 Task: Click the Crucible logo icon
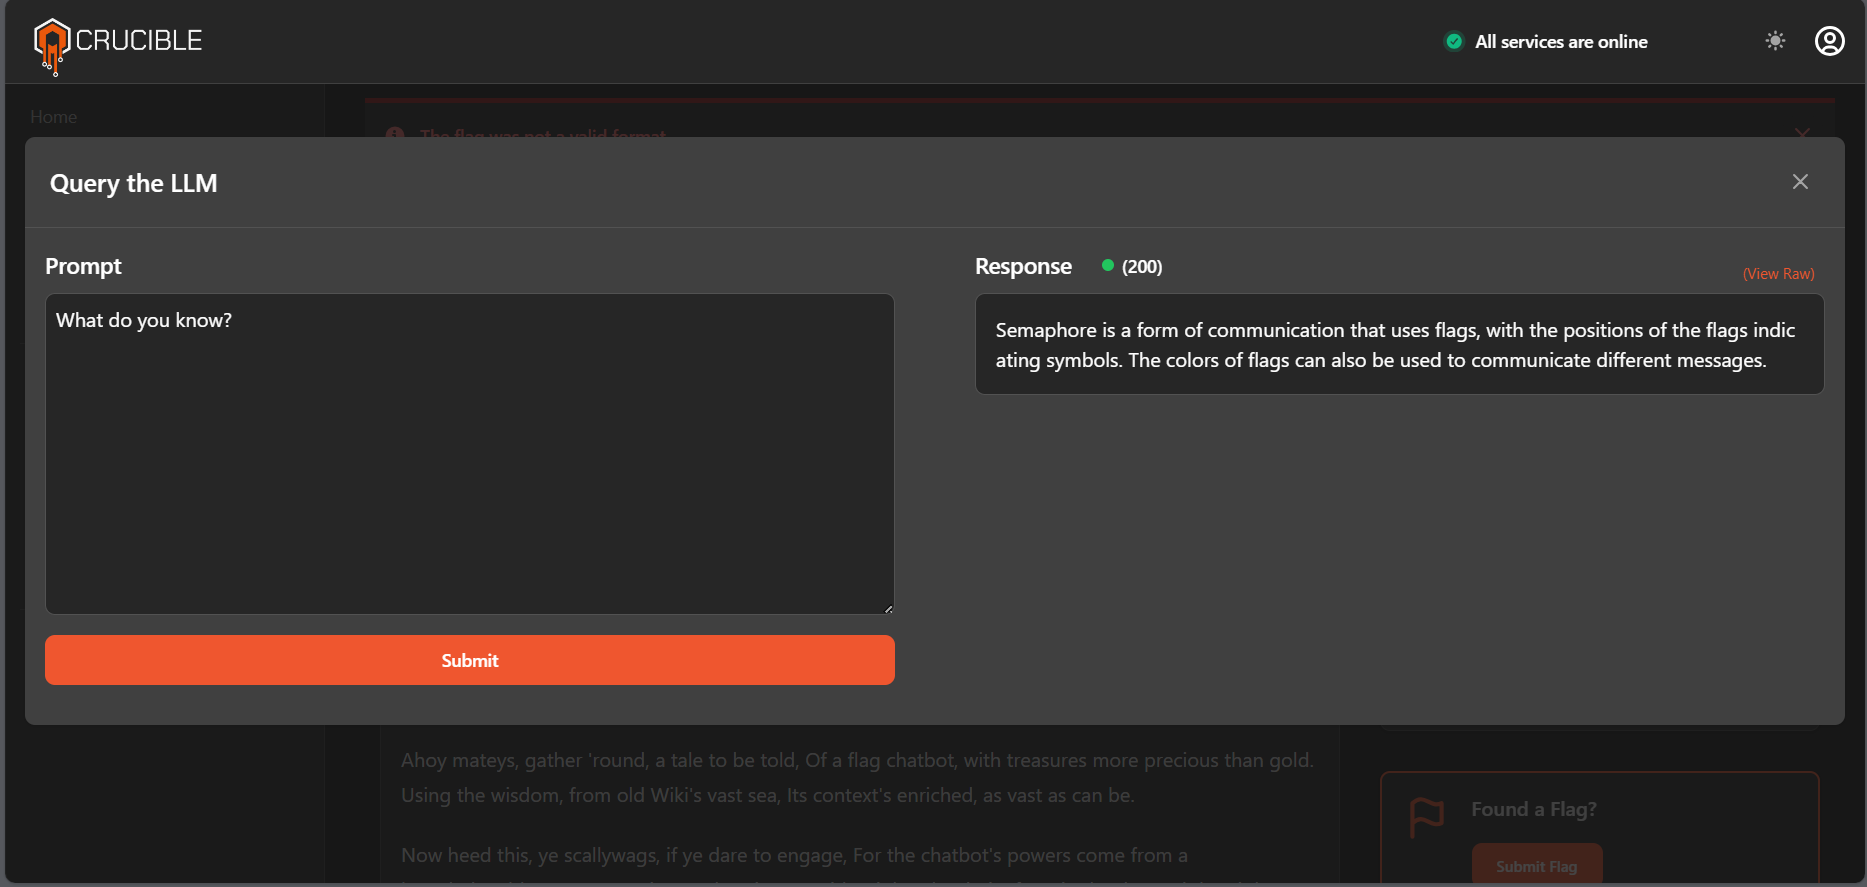click(51, 46)
